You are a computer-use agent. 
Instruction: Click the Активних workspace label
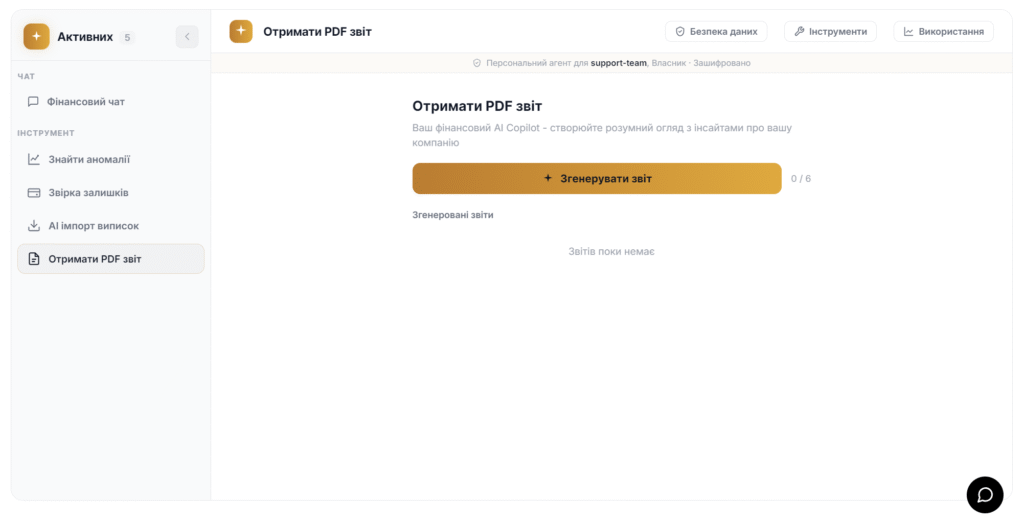(x=85, y=37)
